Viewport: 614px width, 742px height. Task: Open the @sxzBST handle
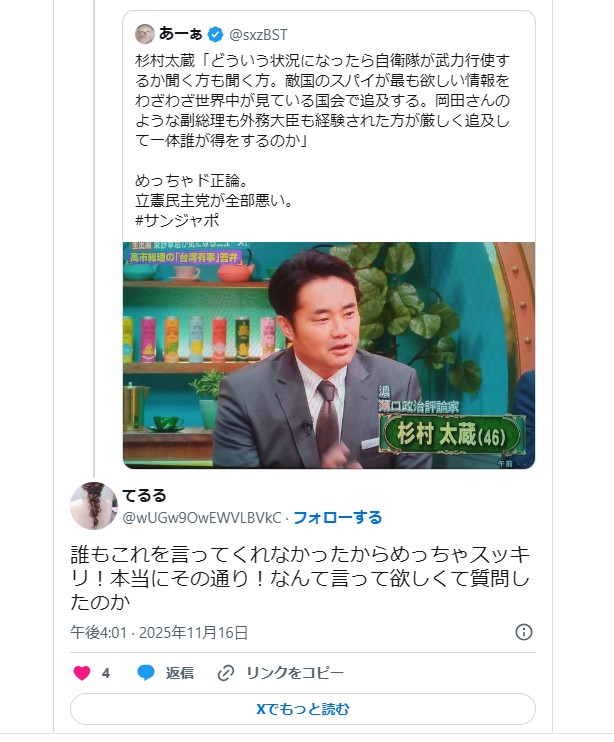[258, 35]
